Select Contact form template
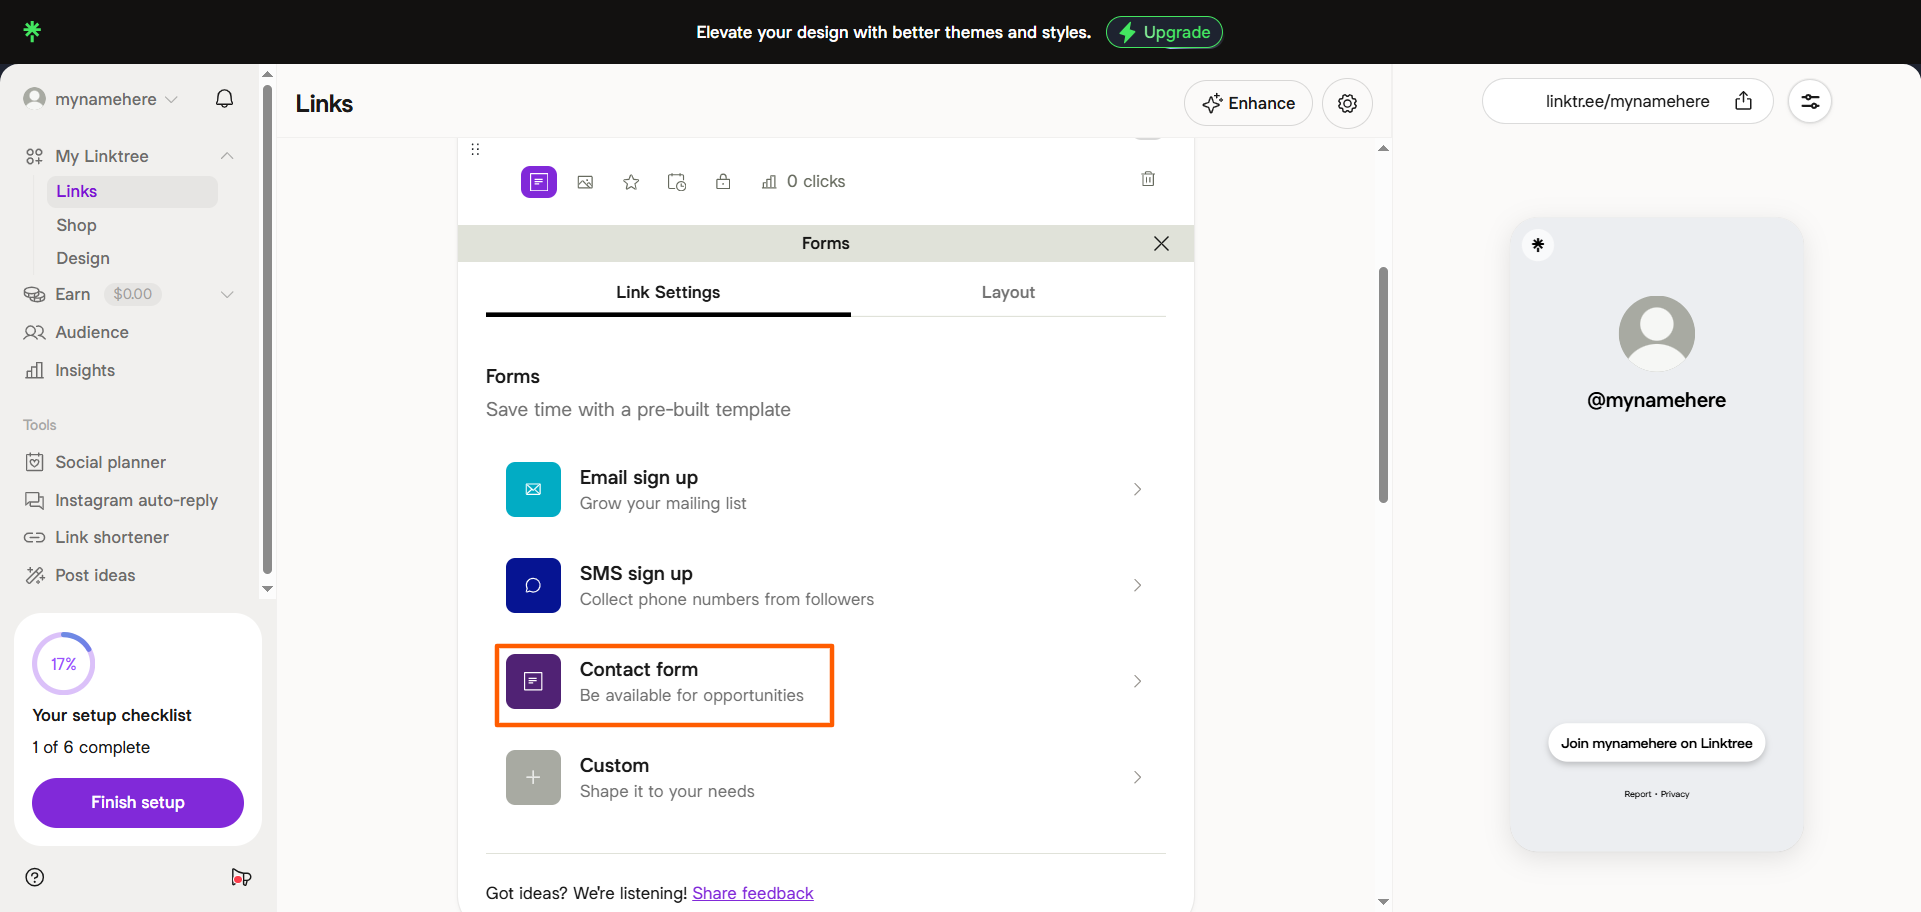Image resolution: width=1921 pixels, height=912 pixels. tap(826, 681)
